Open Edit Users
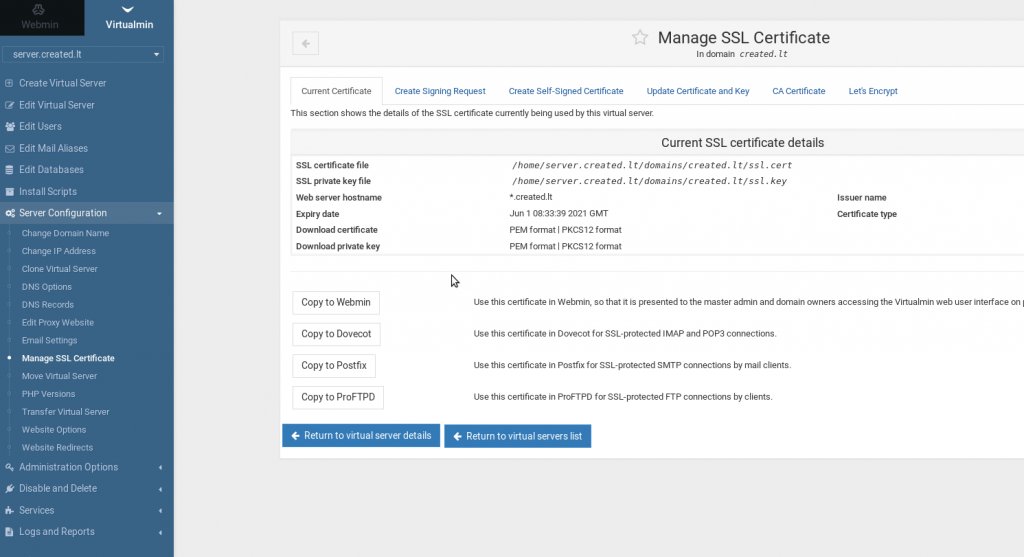 (40, 126)
